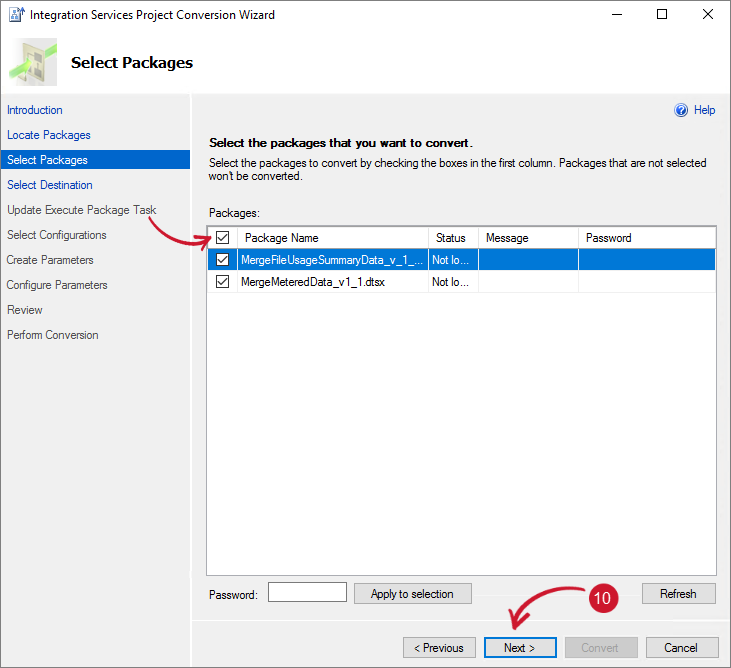Click Message cell of MergeMeteredData row
This screenshot has height=668, width=731.
[x=528, y=282]
